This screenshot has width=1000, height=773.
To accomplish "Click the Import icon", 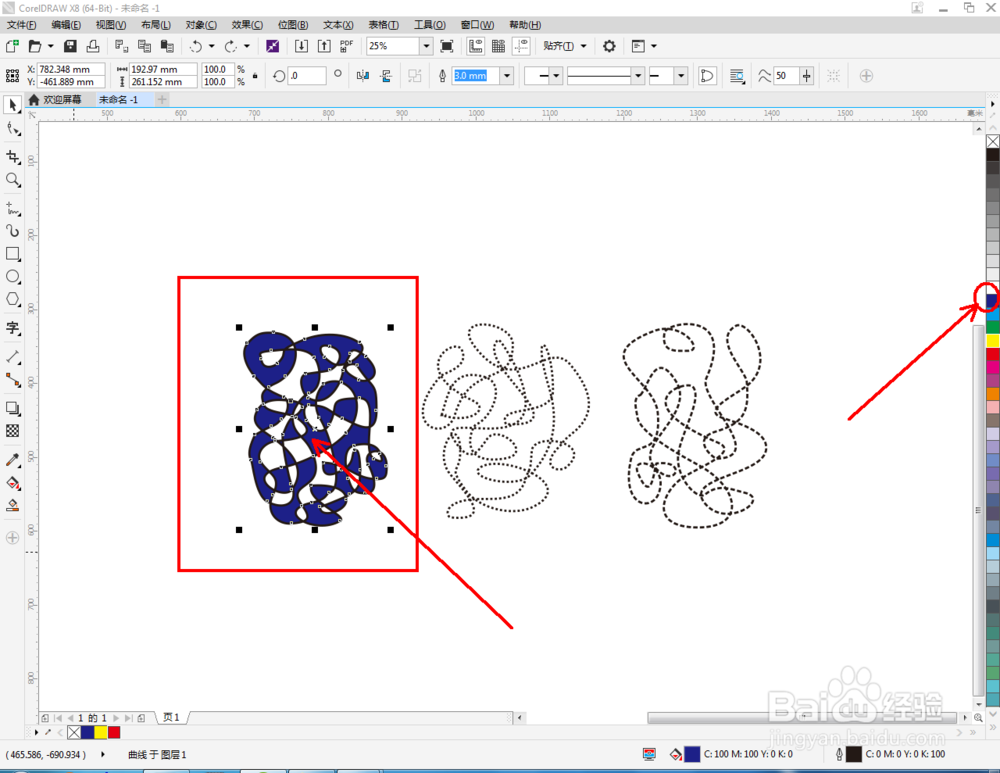I will point(301,46).
